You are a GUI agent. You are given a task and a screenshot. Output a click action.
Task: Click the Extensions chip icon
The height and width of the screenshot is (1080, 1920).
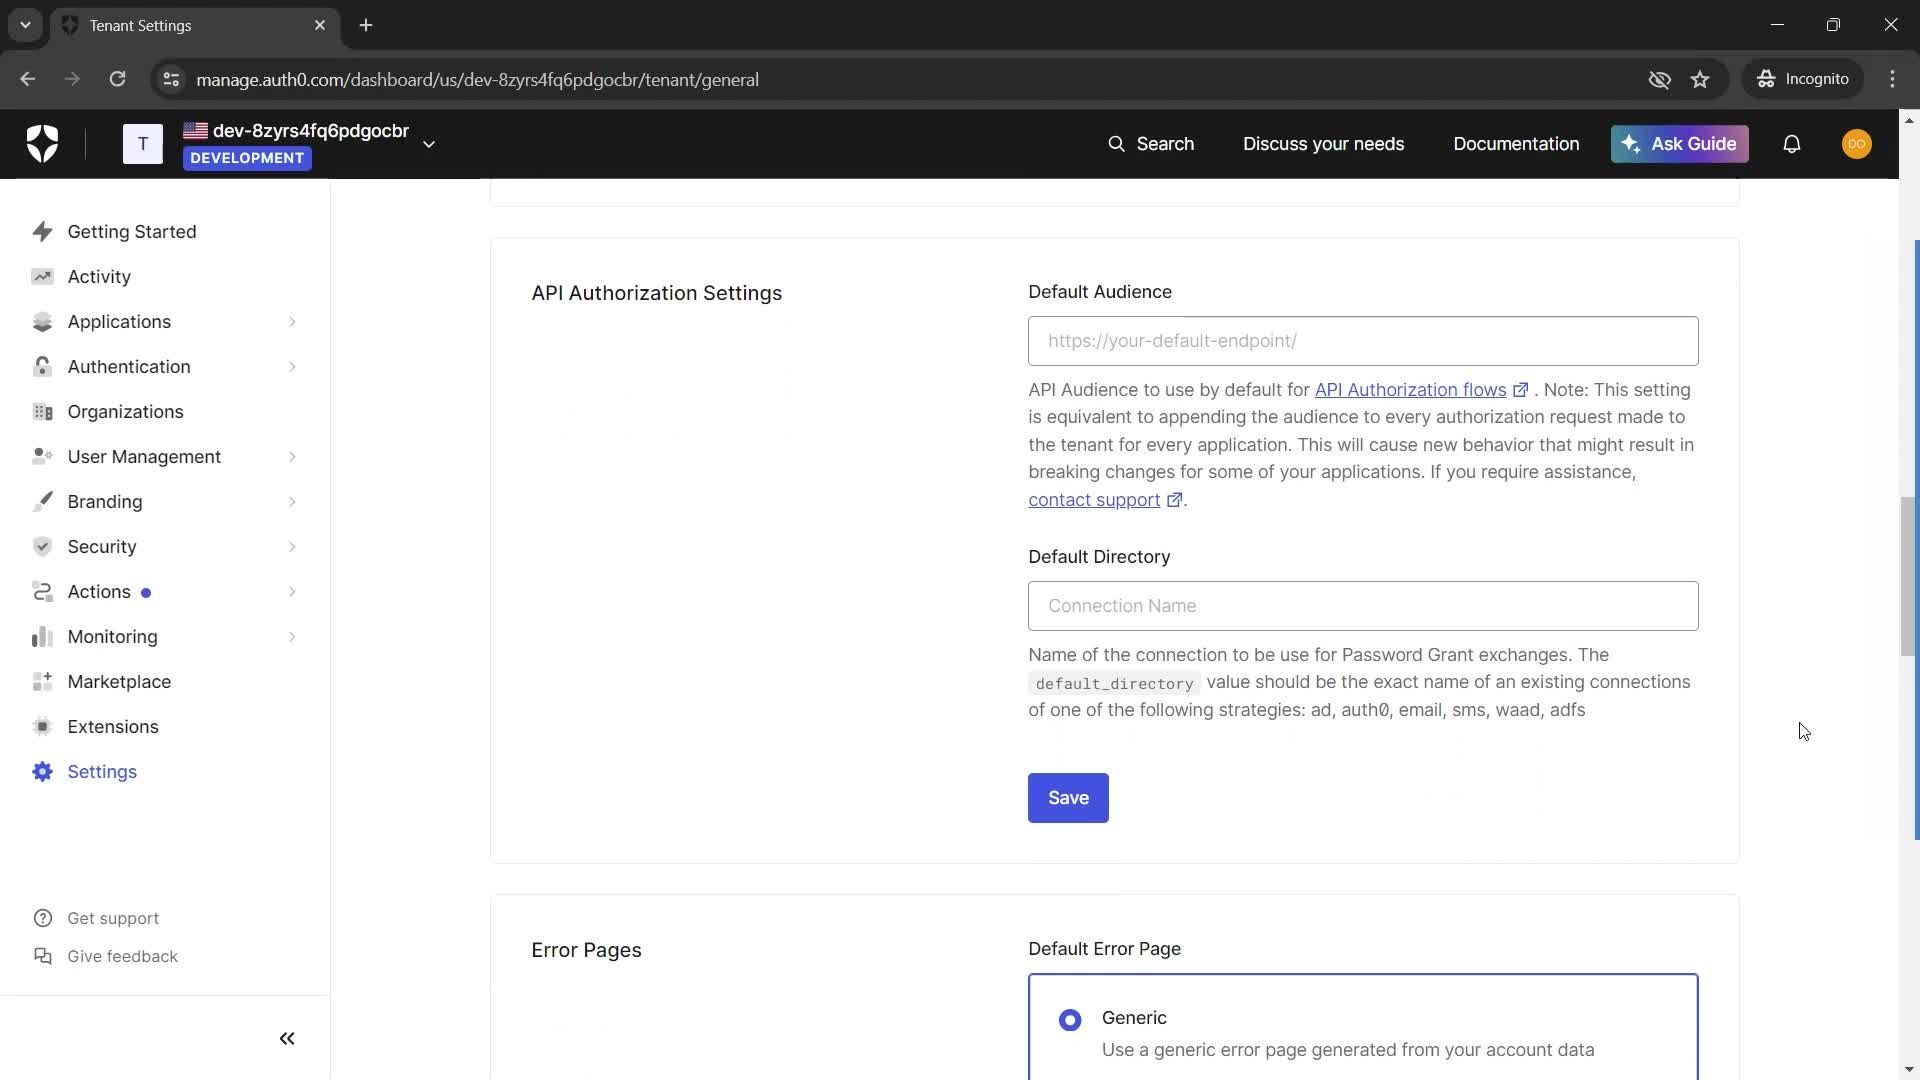pos(42,727)
